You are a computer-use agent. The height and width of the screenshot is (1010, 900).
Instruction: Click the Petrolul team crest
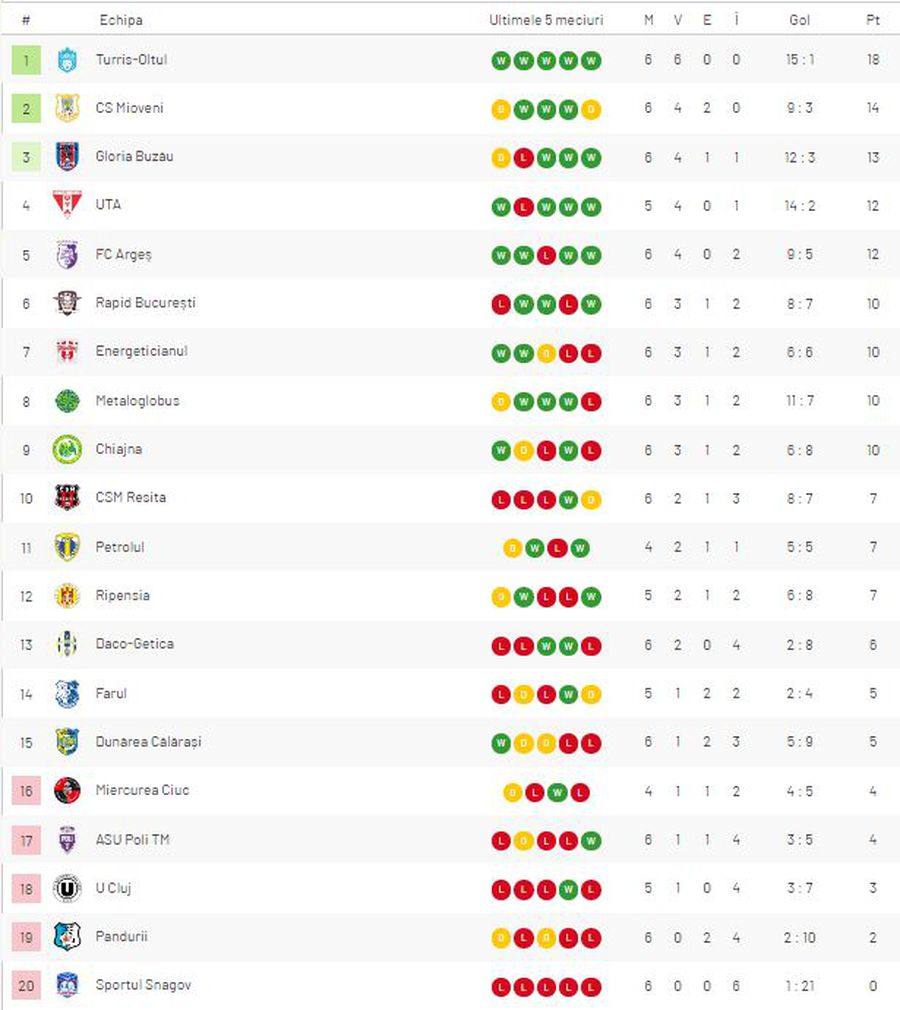point(67,547)
